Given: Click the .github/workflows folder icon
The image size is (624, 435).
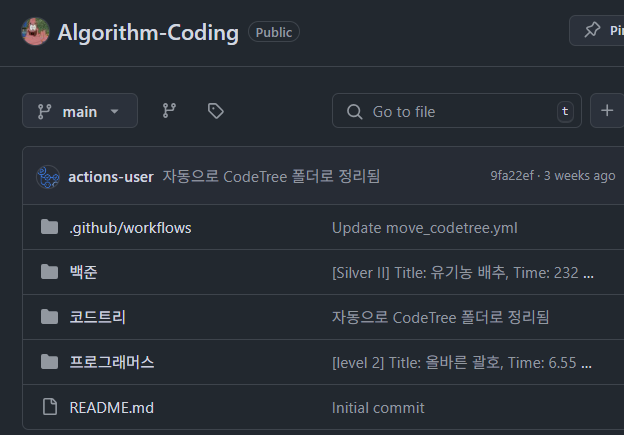Looking at the screenshot, I should point(49,227).
